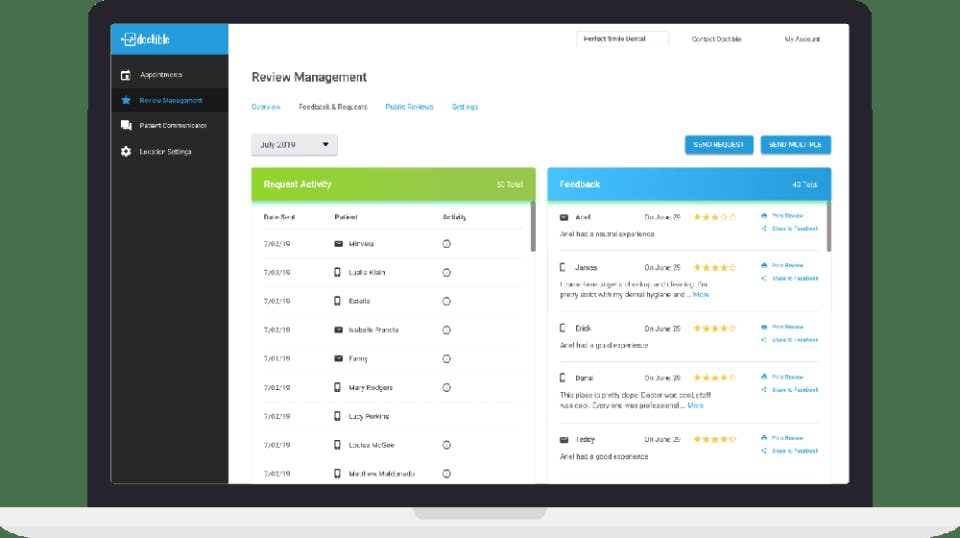960x538 pixels.
Task: Open Location Settings gear icon
Action: click(x=126, y=151)
